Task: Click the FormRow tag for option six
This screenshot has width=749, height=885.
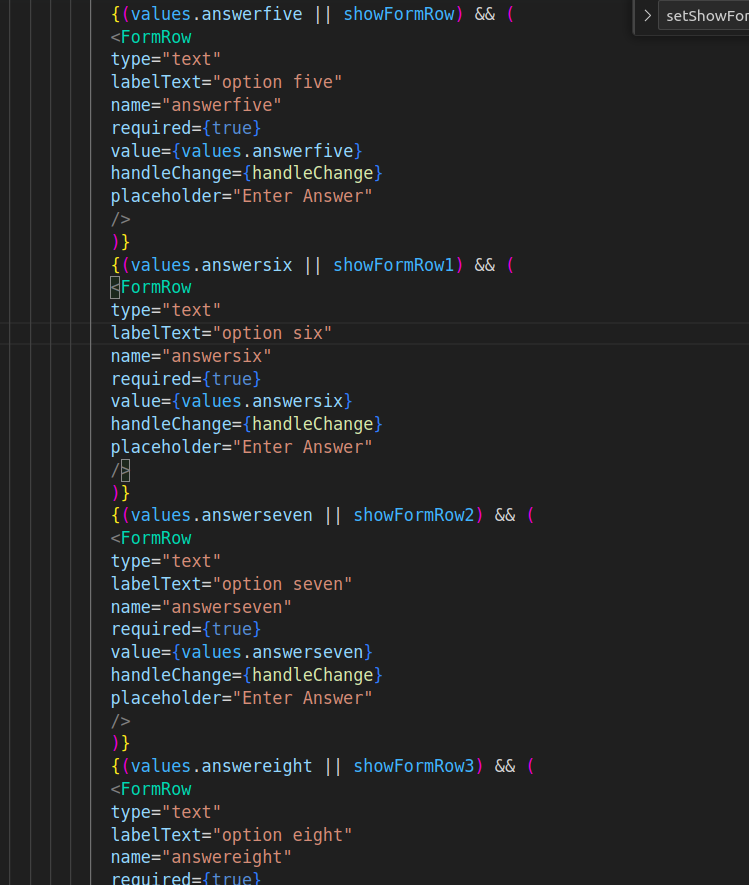Action: coord(155,288)
